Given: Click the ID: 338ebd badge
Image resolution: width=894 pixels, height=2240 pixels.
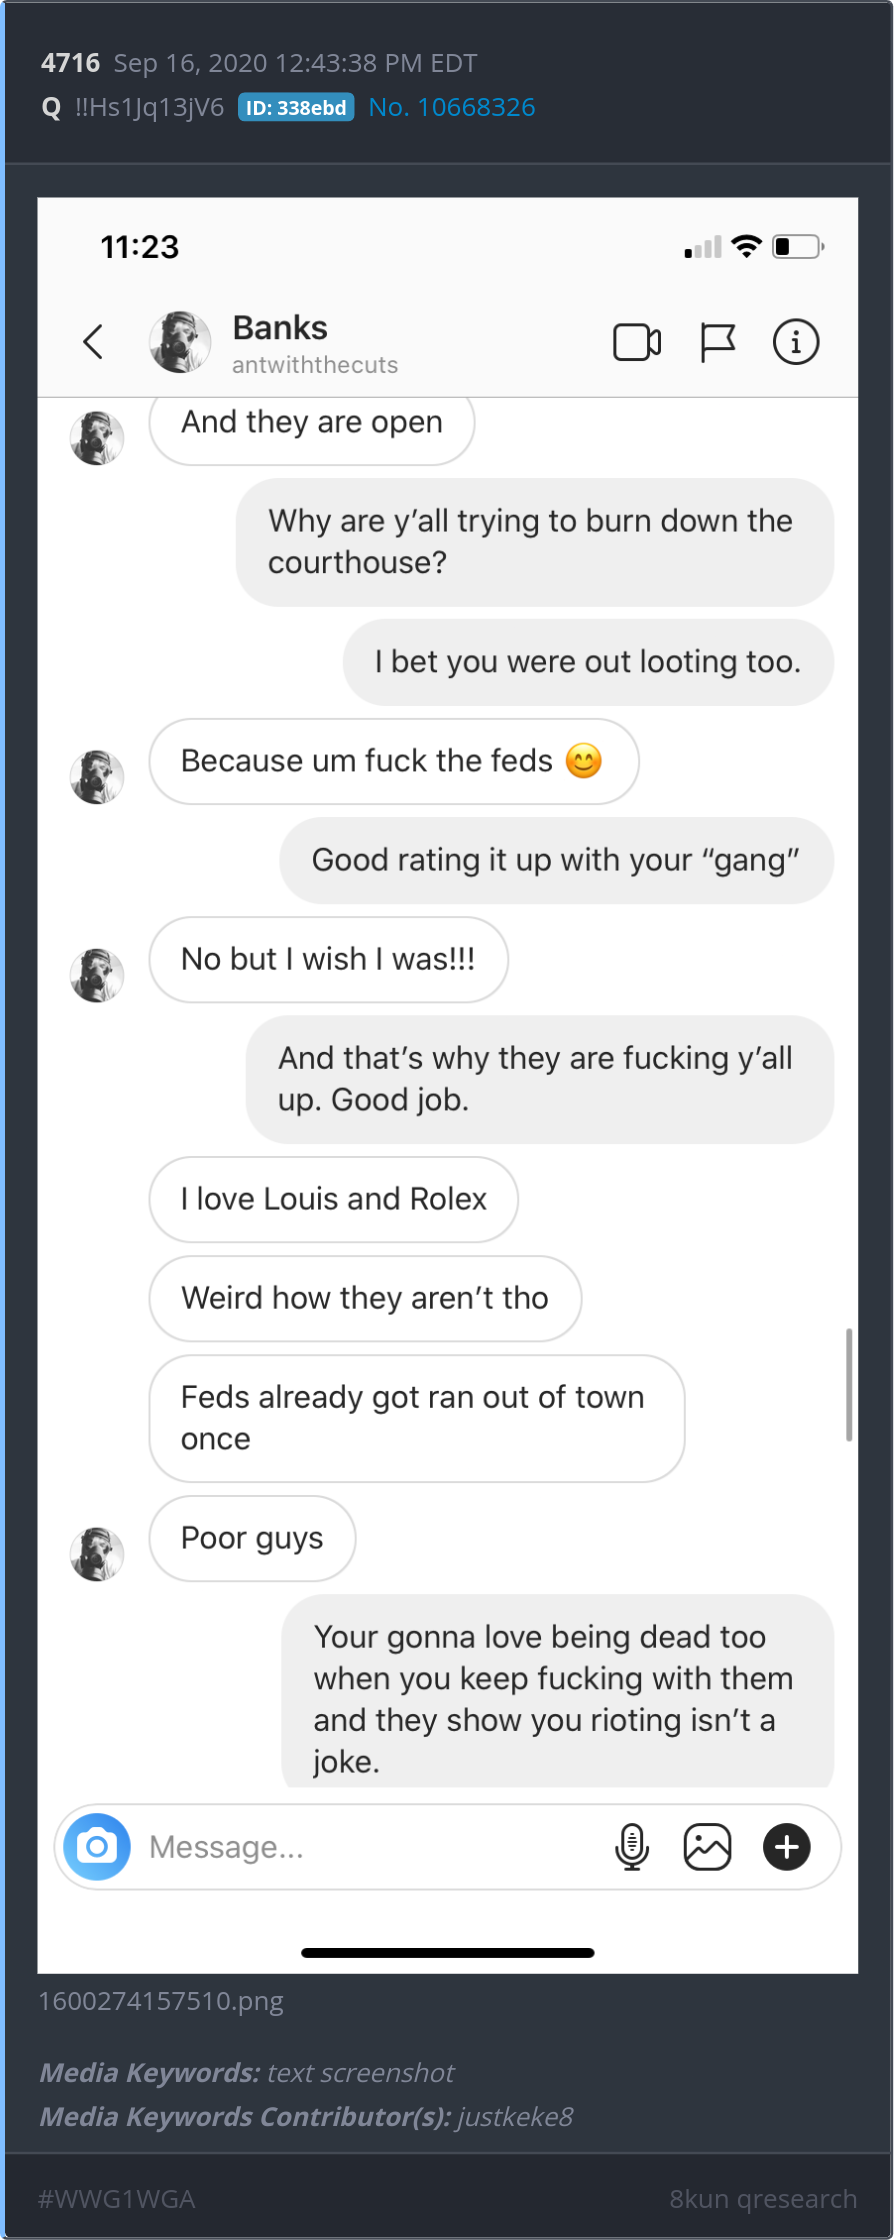Looking at the screenshot, I should point(296,107).
